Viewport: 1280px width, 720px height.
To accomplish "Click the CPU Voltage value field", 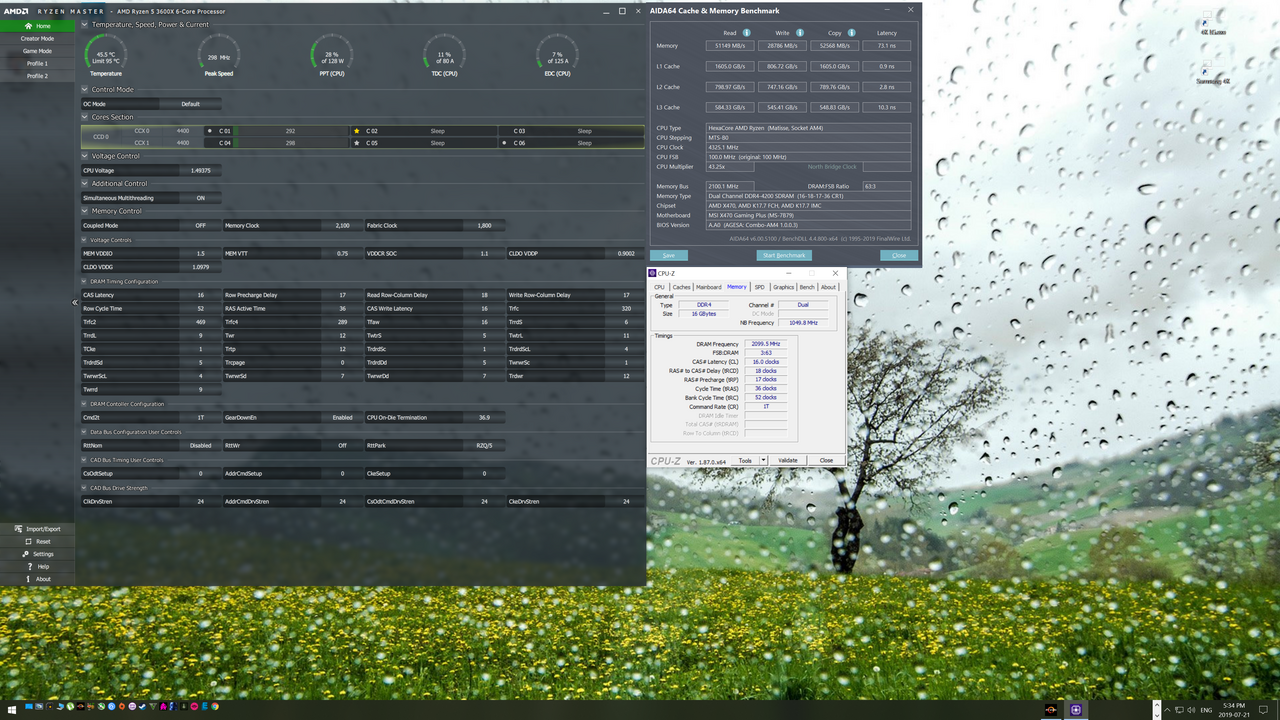I will (x=200, y=170).
